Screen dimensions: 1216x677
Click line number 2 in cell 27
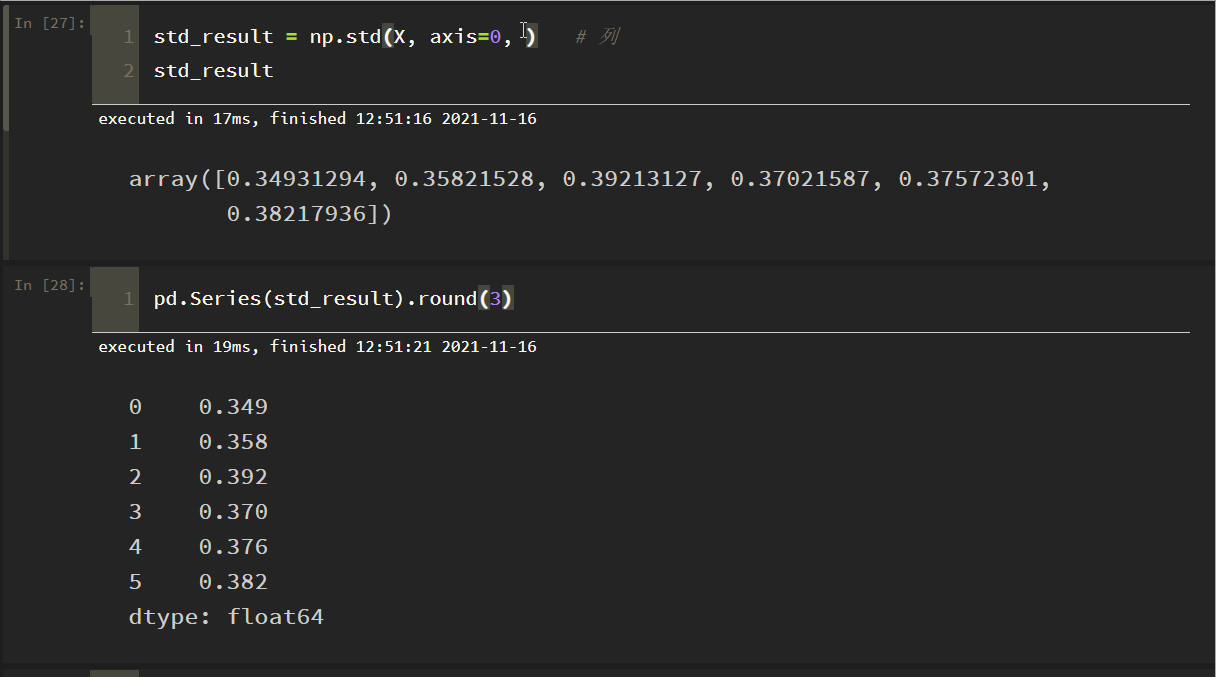pyautogui.click(x=128, y=71)
